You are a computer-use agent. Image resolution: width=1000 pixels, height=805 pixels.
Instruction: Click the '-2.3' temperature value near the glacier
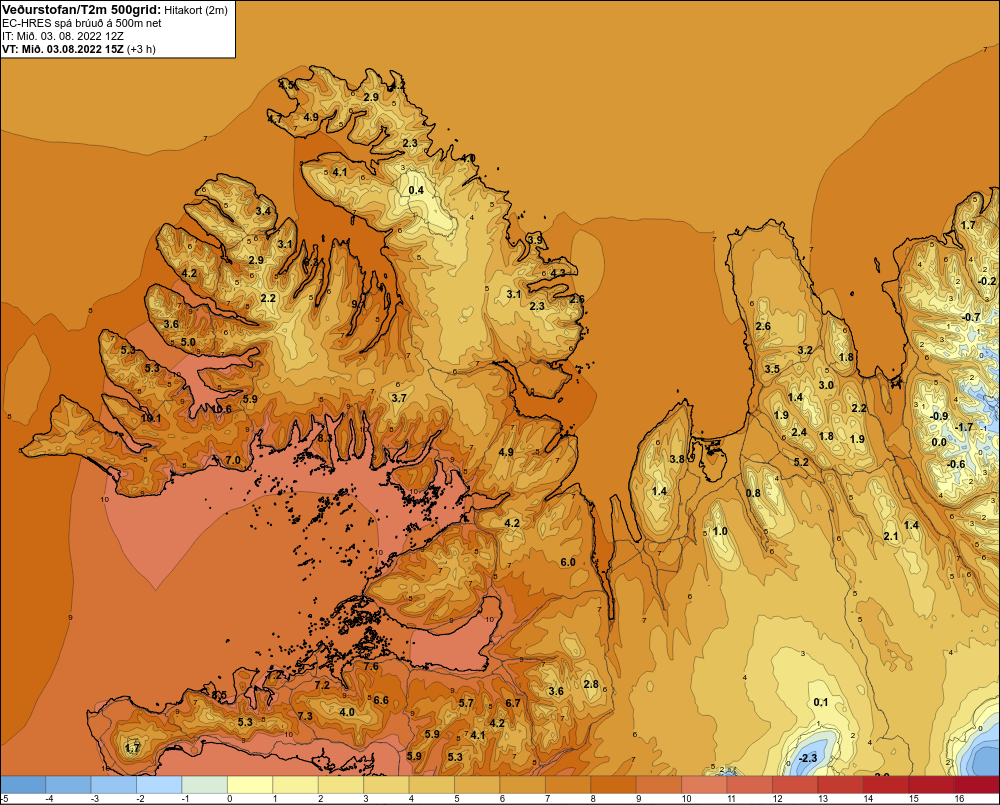[x=807, y=758]
